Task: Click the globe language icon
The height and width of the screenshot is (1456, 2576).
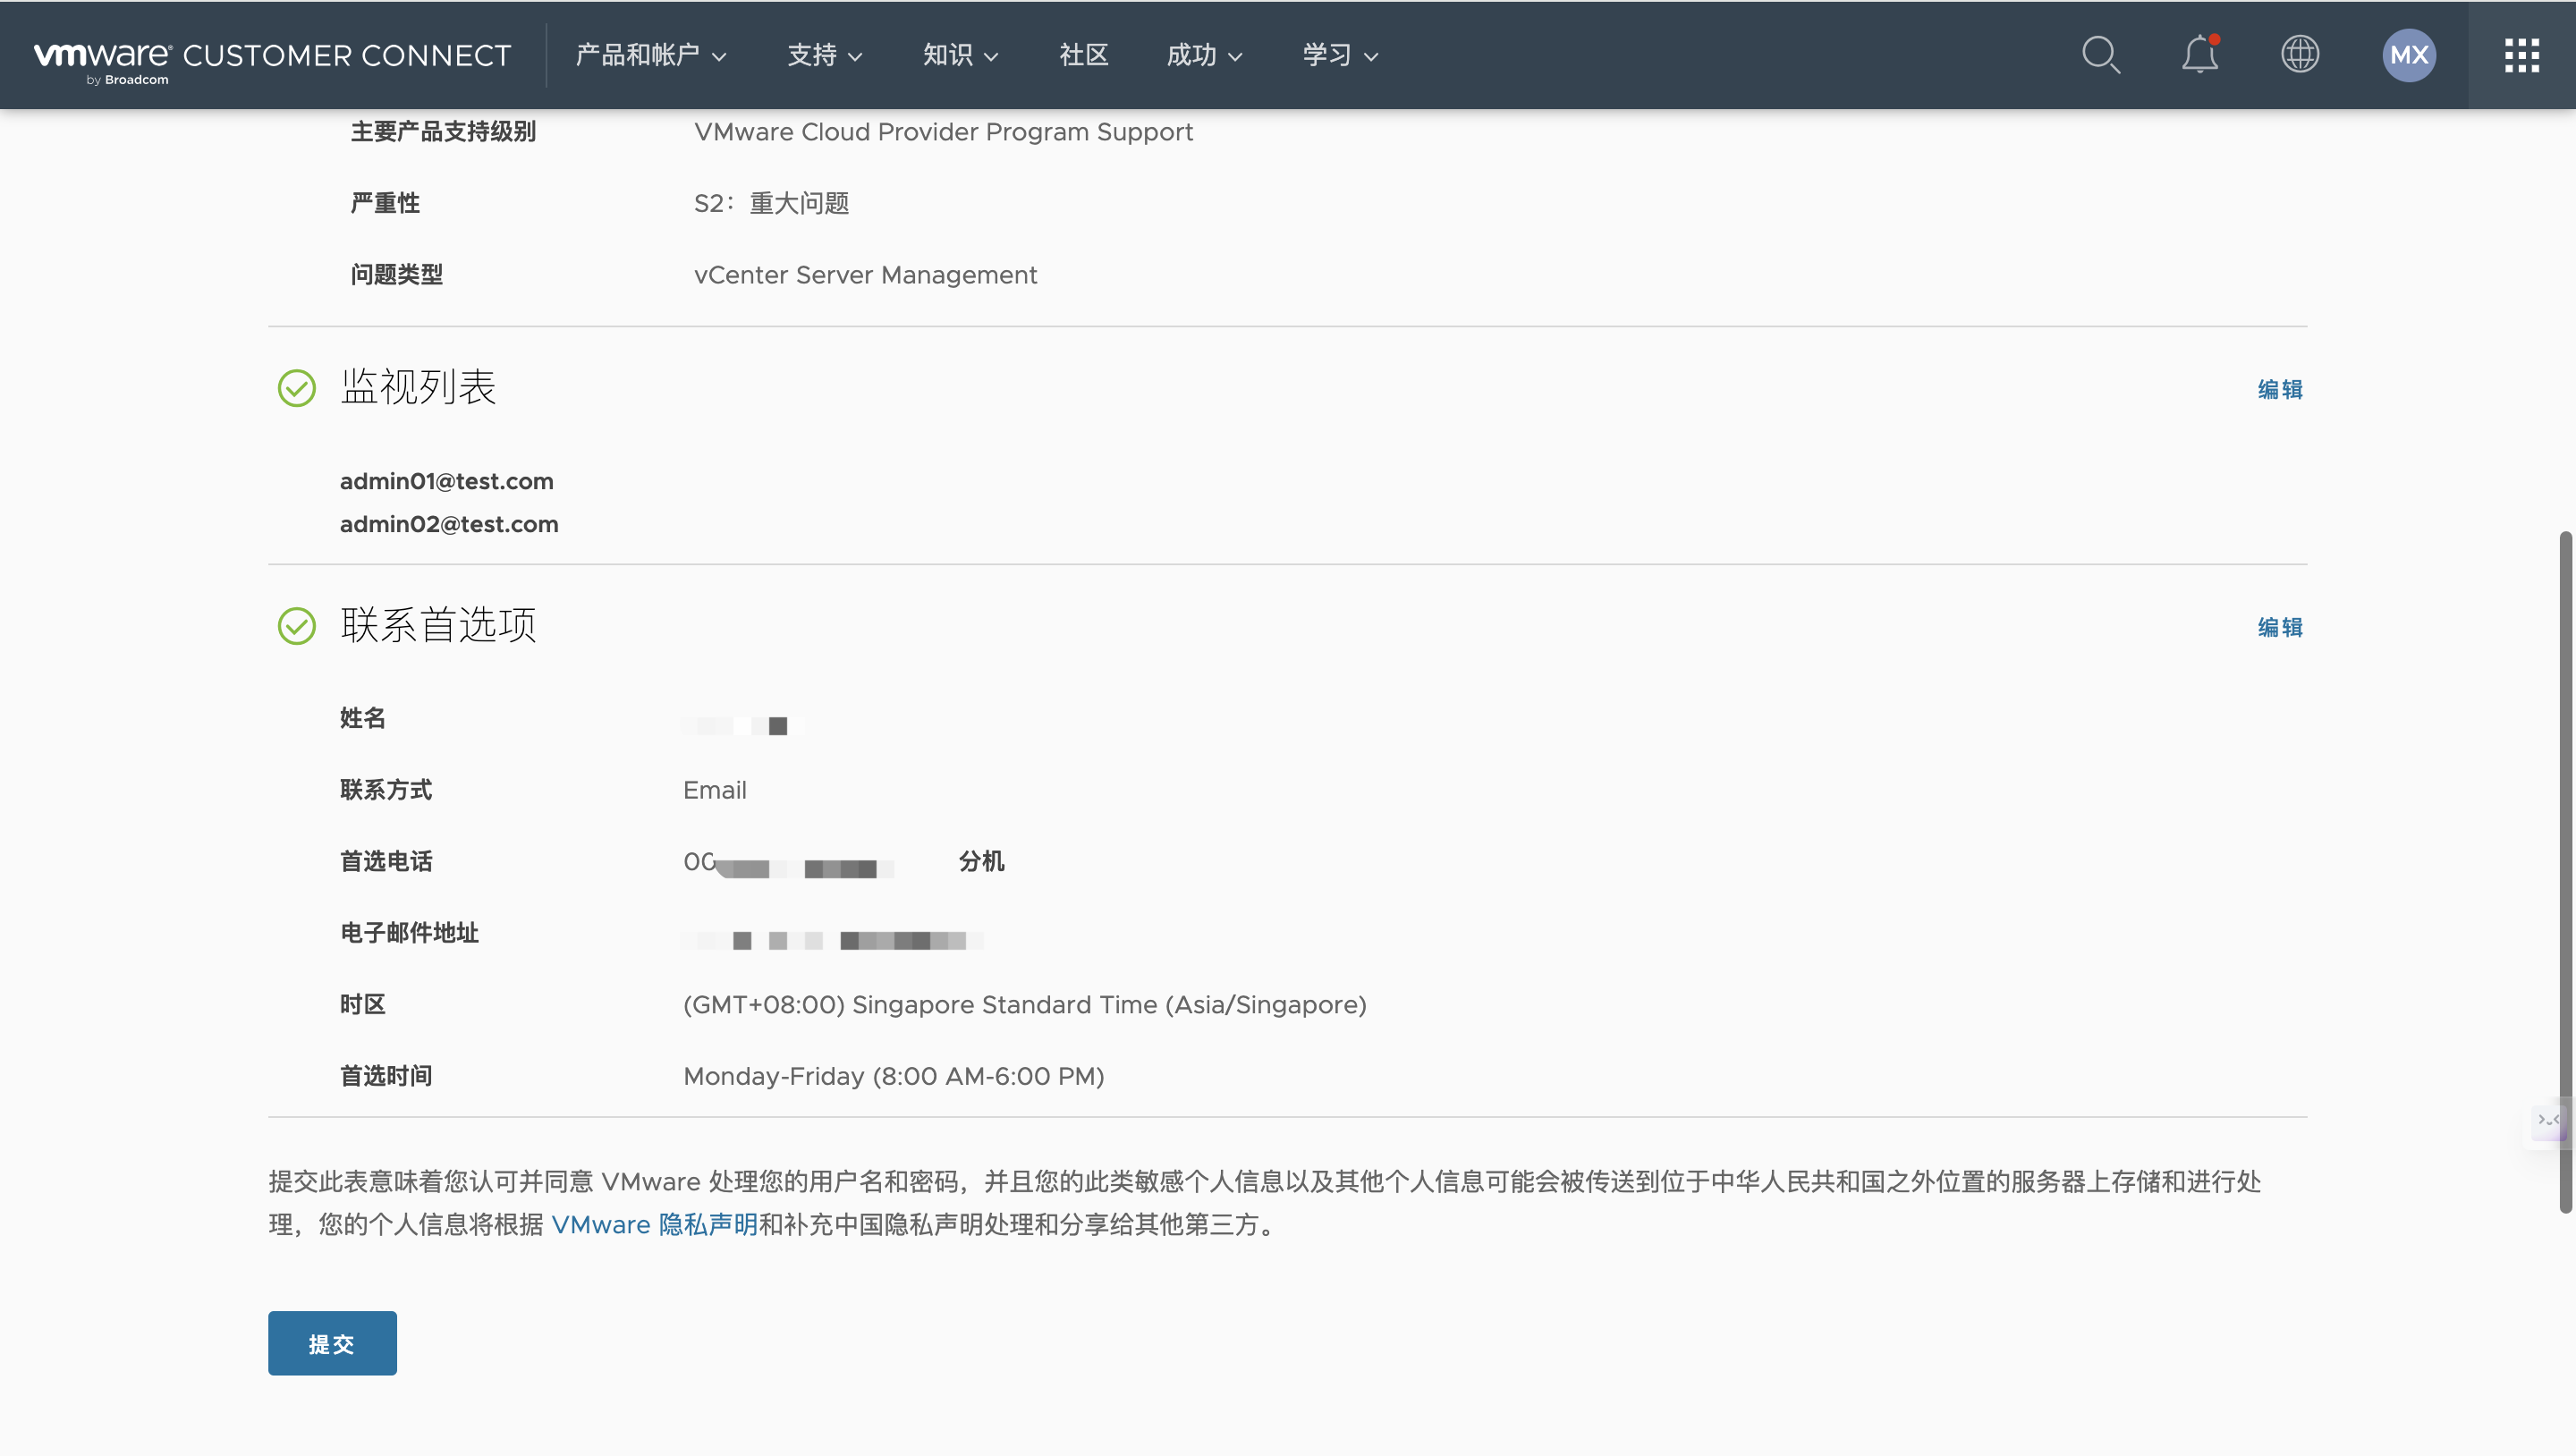Action: (x=2300, y=55)
